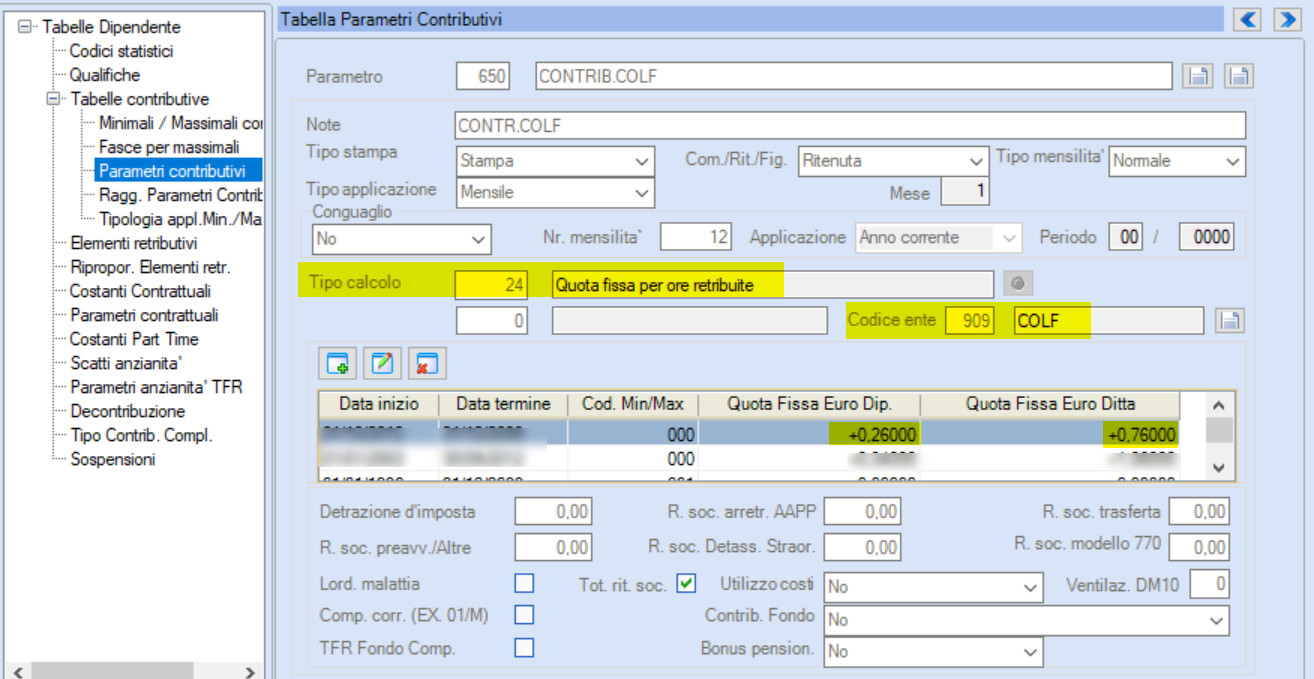The image size is (1314, 679).
Task: Edit the selected table row
Action: pyautogui.click(x=382, y=363)
